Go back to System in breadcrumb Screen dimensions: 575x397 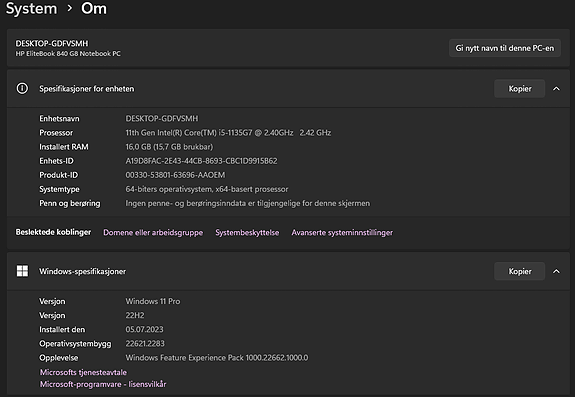[x=32, y=8]
